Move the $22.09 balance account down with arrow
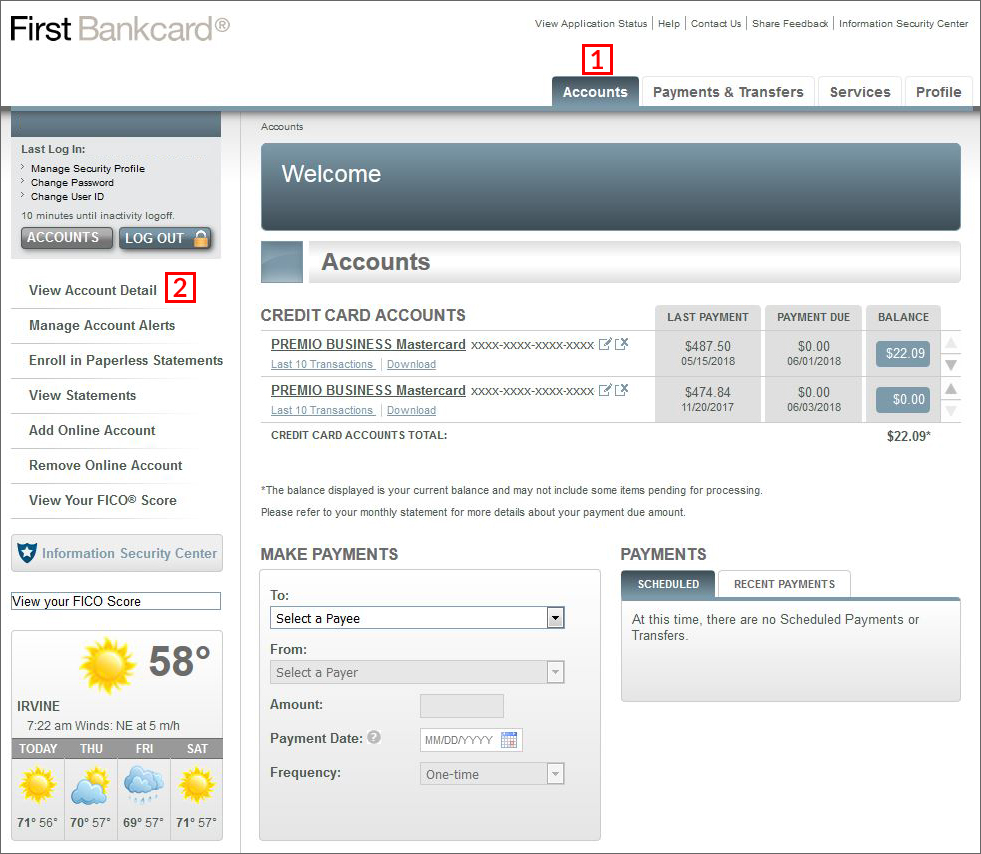Viewport: 981px width, 854px height. tap(951, 365)
